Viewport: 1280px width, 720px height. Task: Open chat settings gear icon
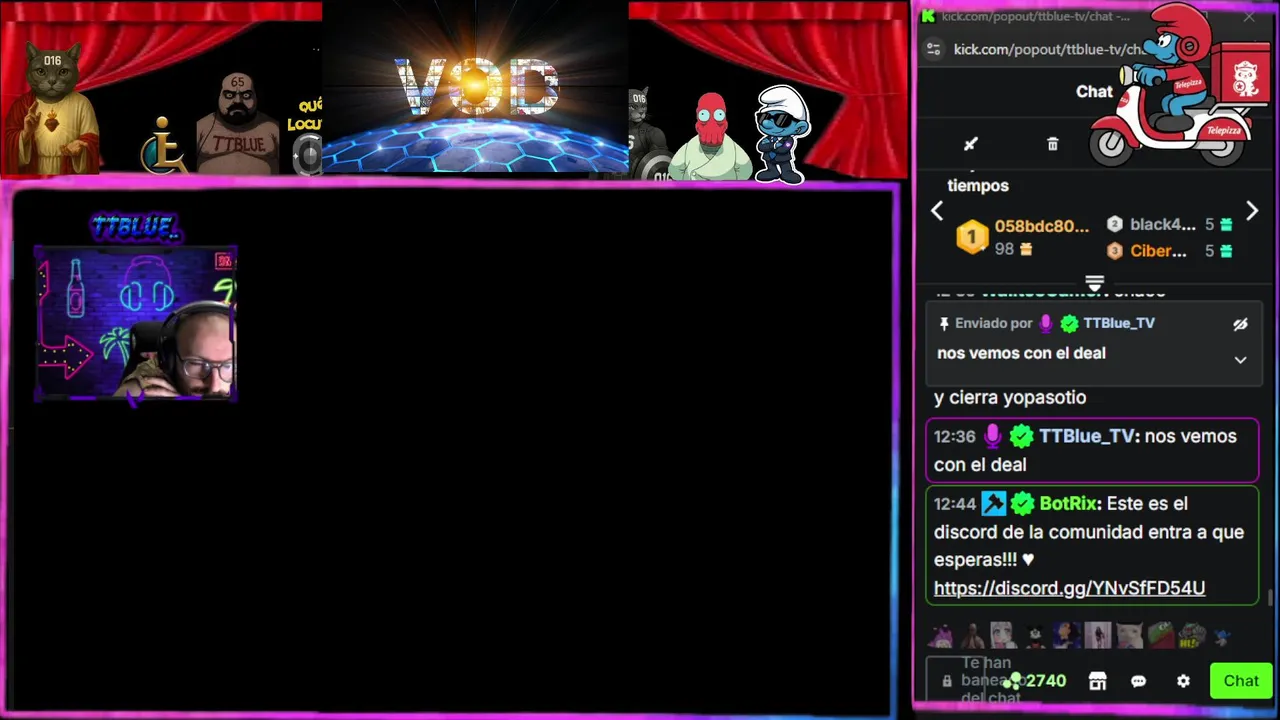click(x=1183, y=681)
